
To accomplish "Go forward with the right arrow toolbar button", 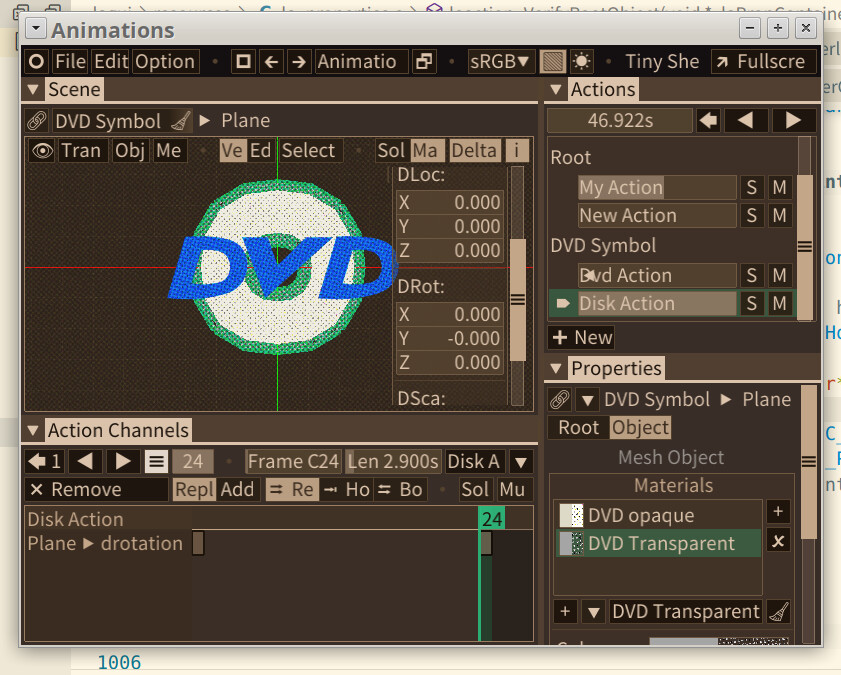I will point(299,62).
